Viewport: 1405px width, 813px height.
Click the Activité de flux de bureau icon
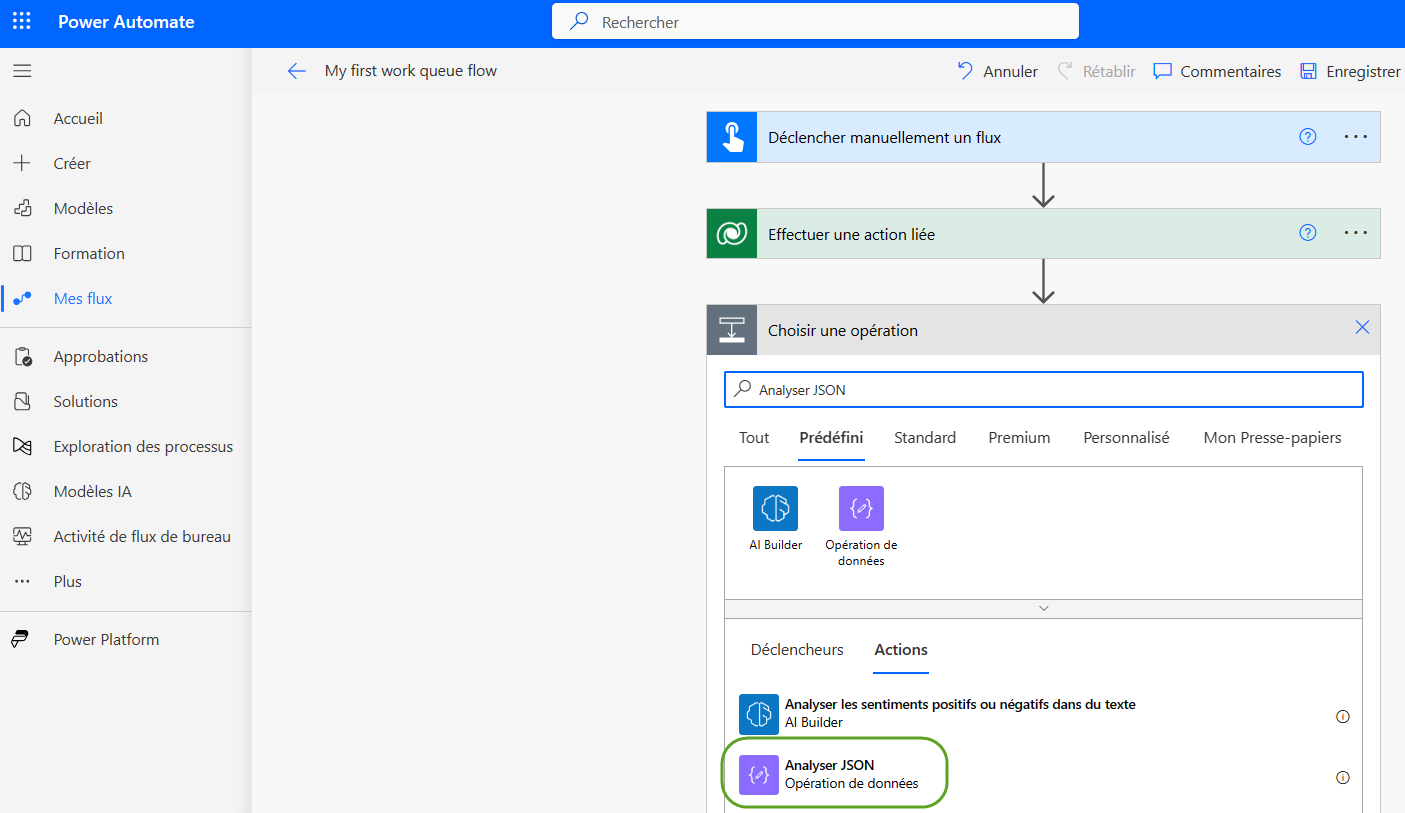[x=22, y=536]
